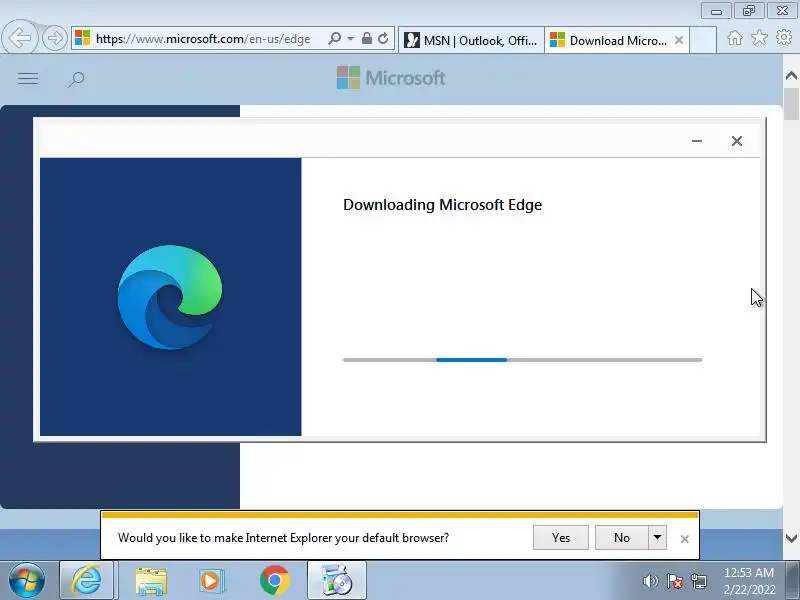
Task: Open Favorites with the star icon
Action: 759,38
